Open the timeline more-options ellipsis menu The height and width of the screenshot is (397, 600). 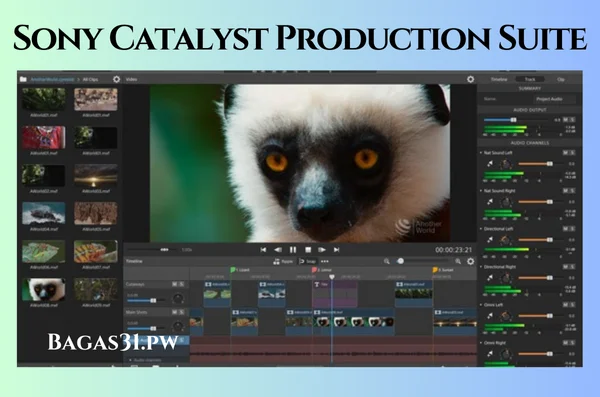click(x=325, y=261)
